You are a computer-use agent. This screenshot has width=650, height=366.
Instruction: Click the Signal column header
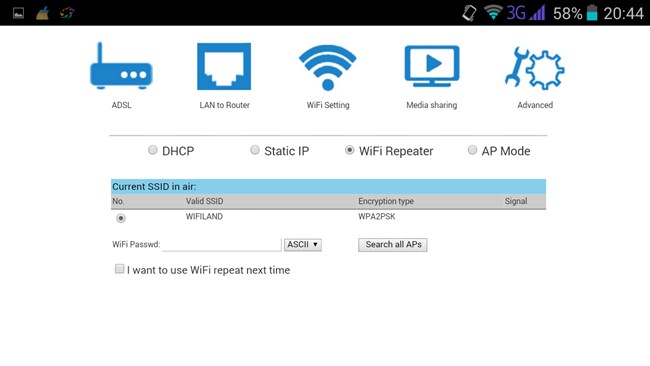(516, 201)
